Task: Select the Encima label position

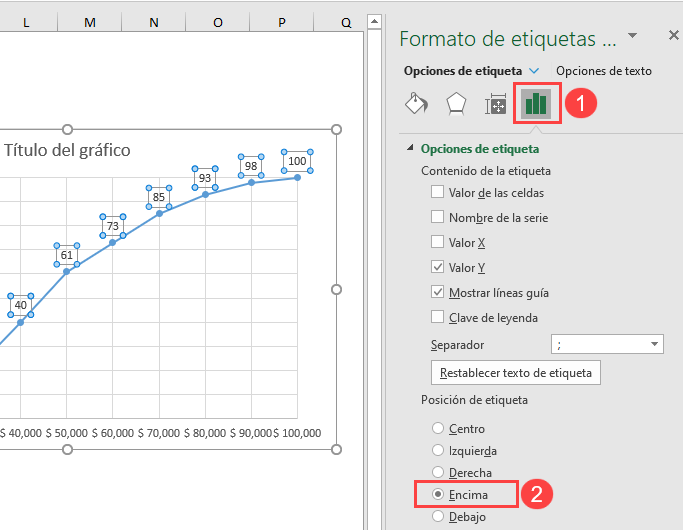Action: click(x=438, y=494)
